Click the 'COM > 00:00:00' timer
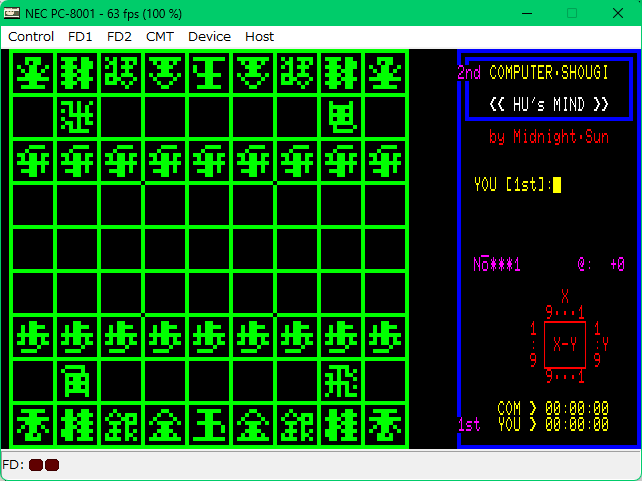 pos(553,409)
